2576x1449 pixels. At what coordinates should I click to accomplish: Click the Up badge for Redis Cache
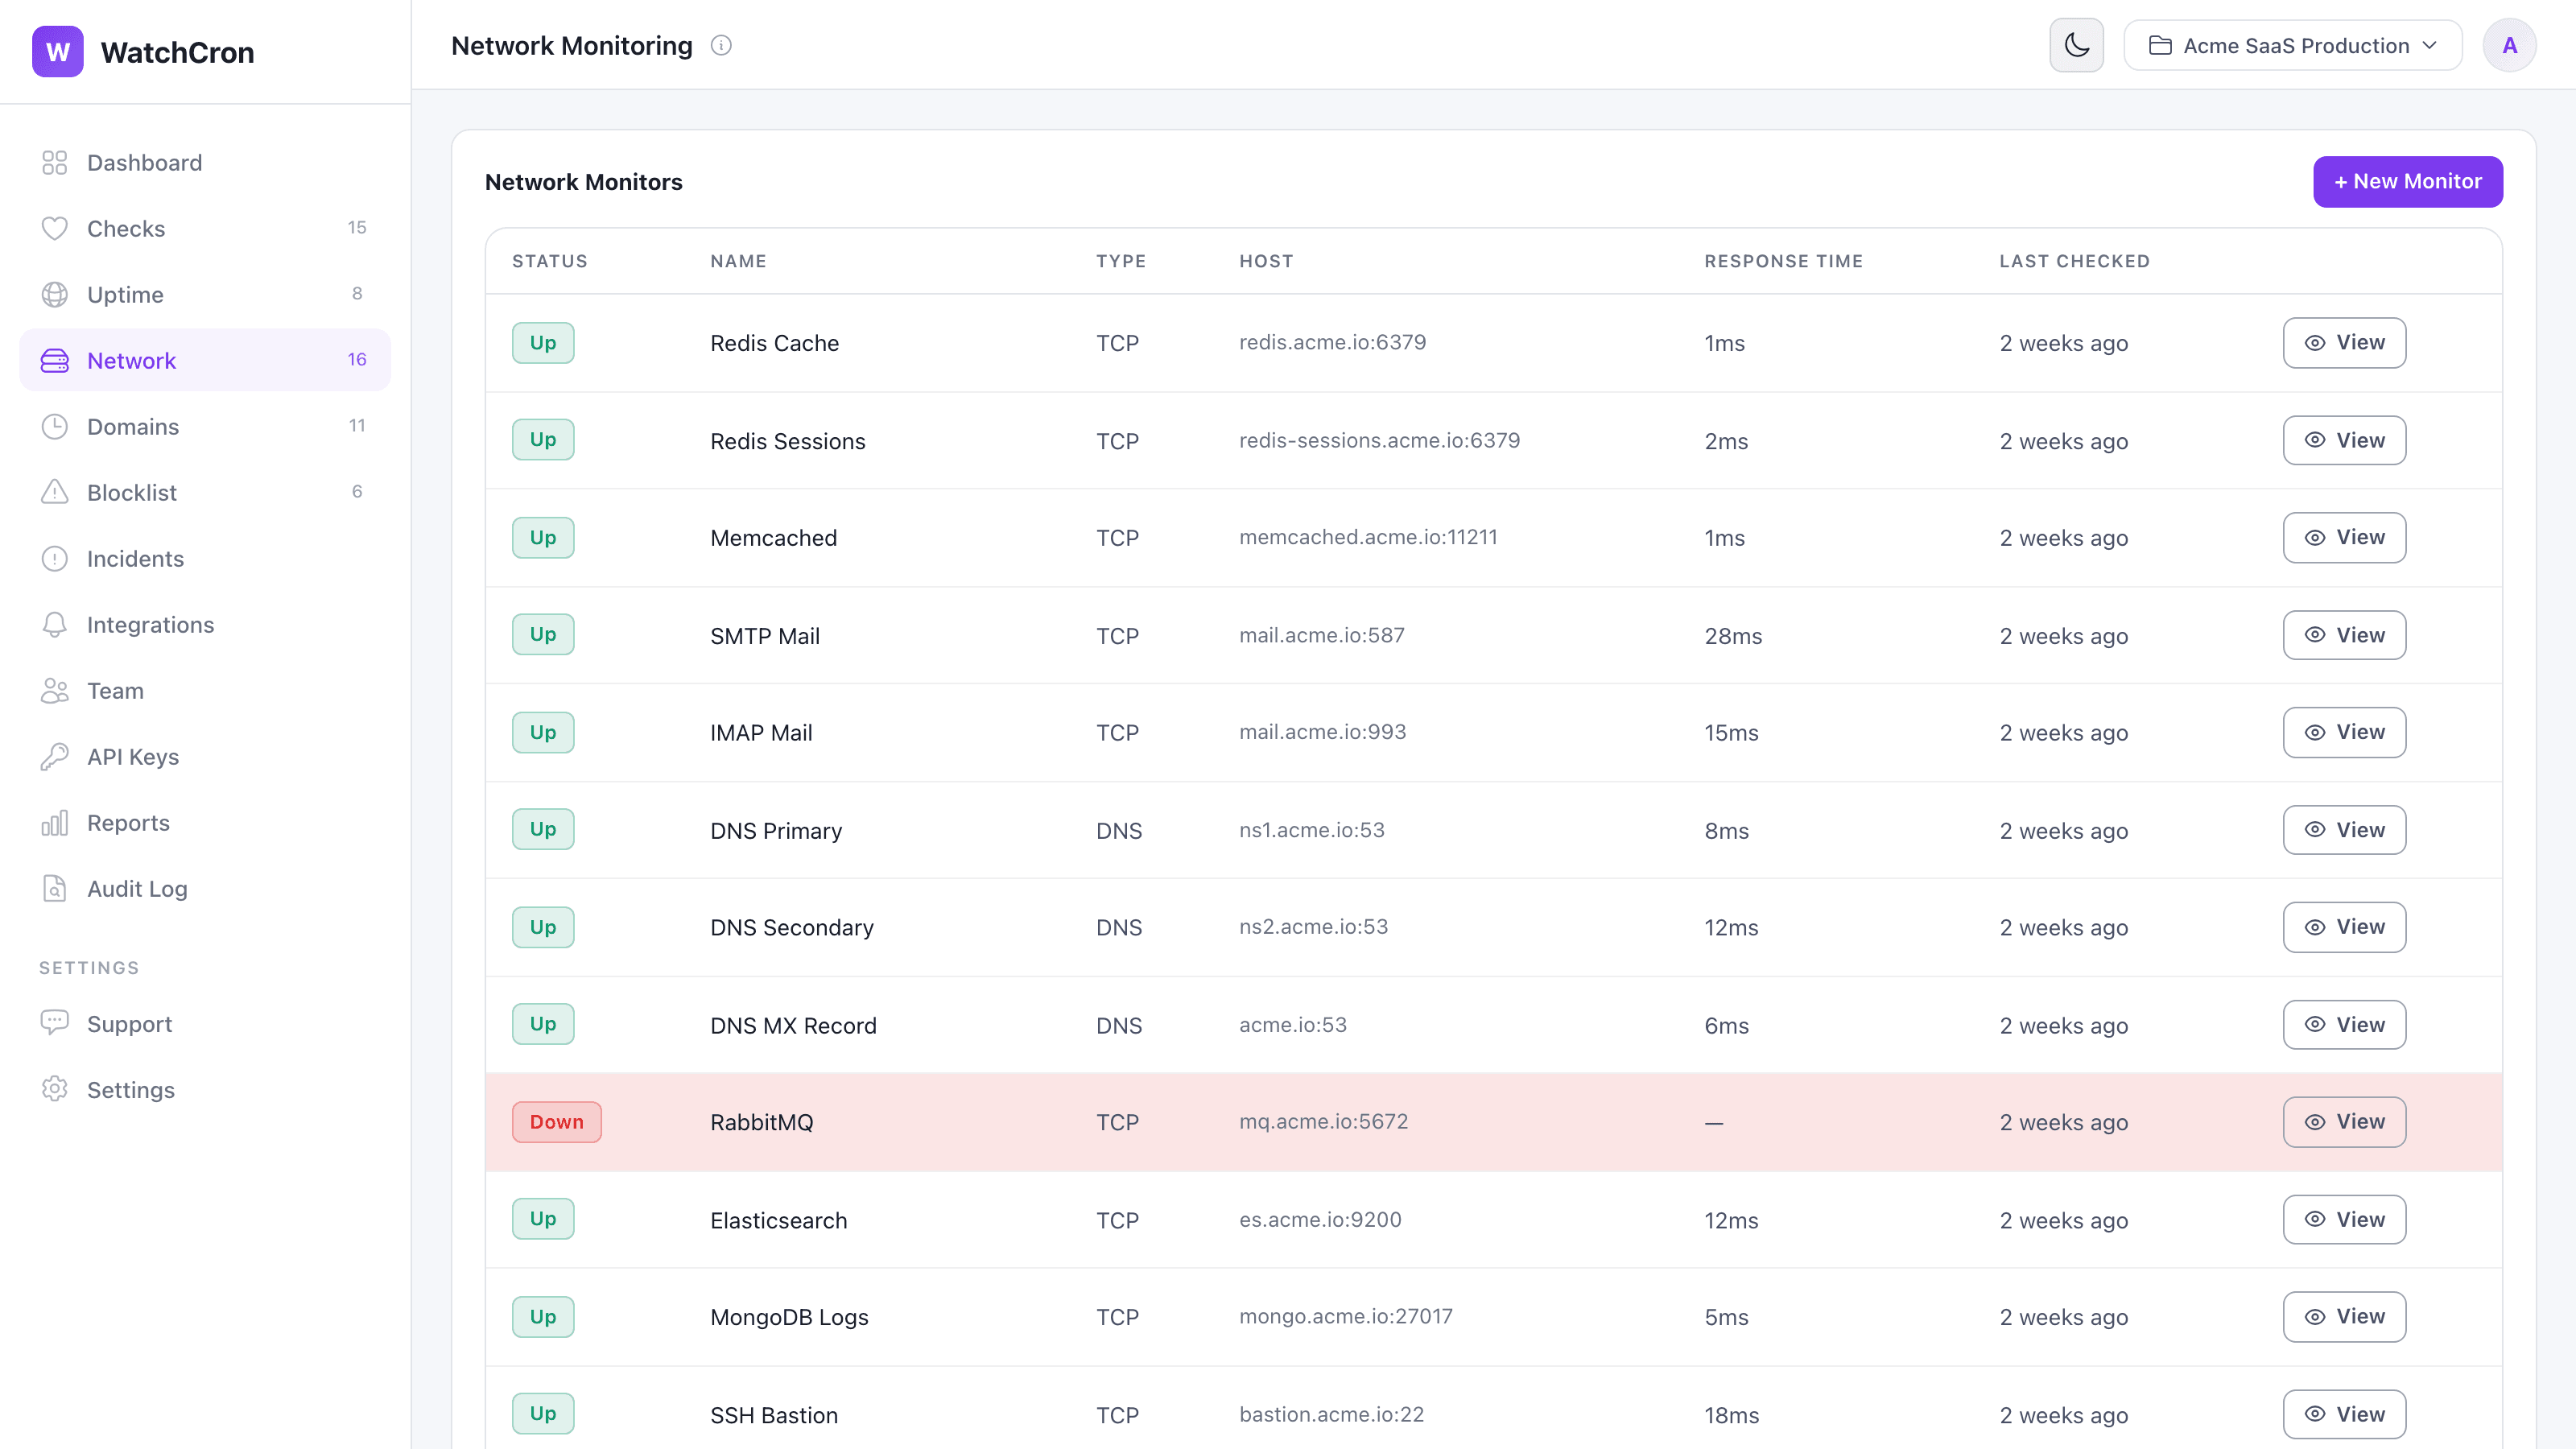click(543, 343)
